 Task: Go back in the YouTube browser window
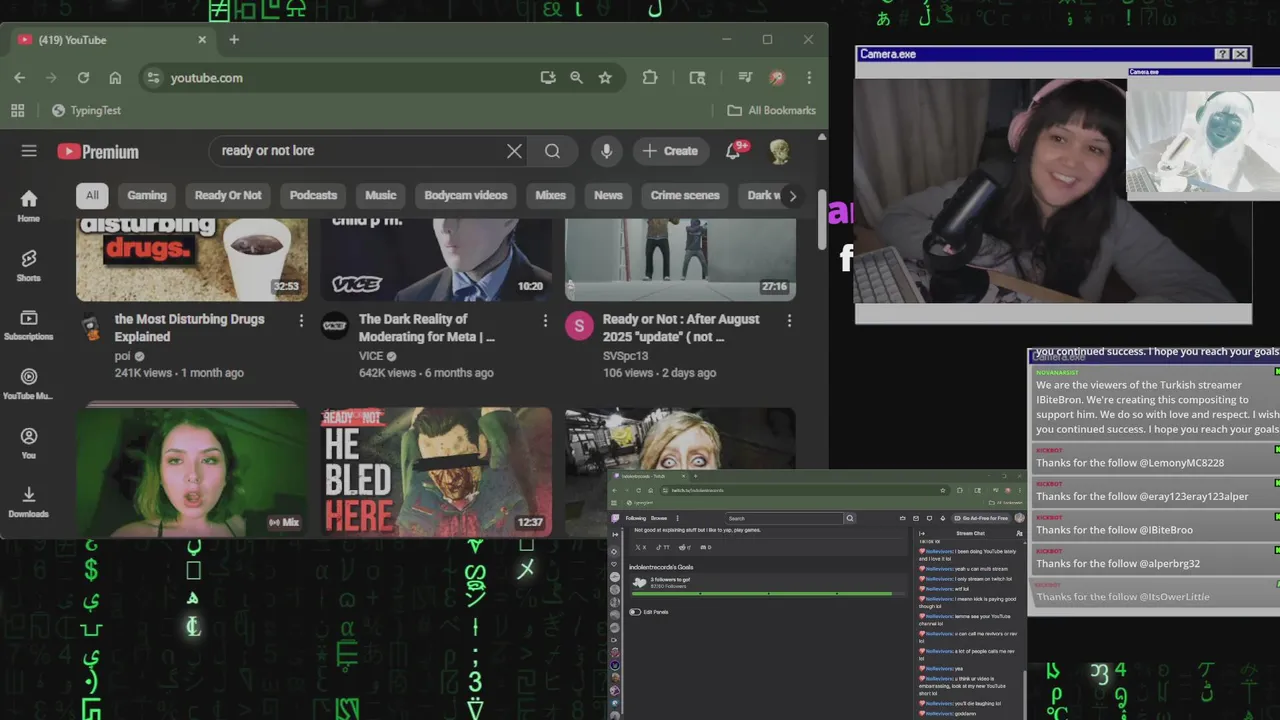(20, 78)
